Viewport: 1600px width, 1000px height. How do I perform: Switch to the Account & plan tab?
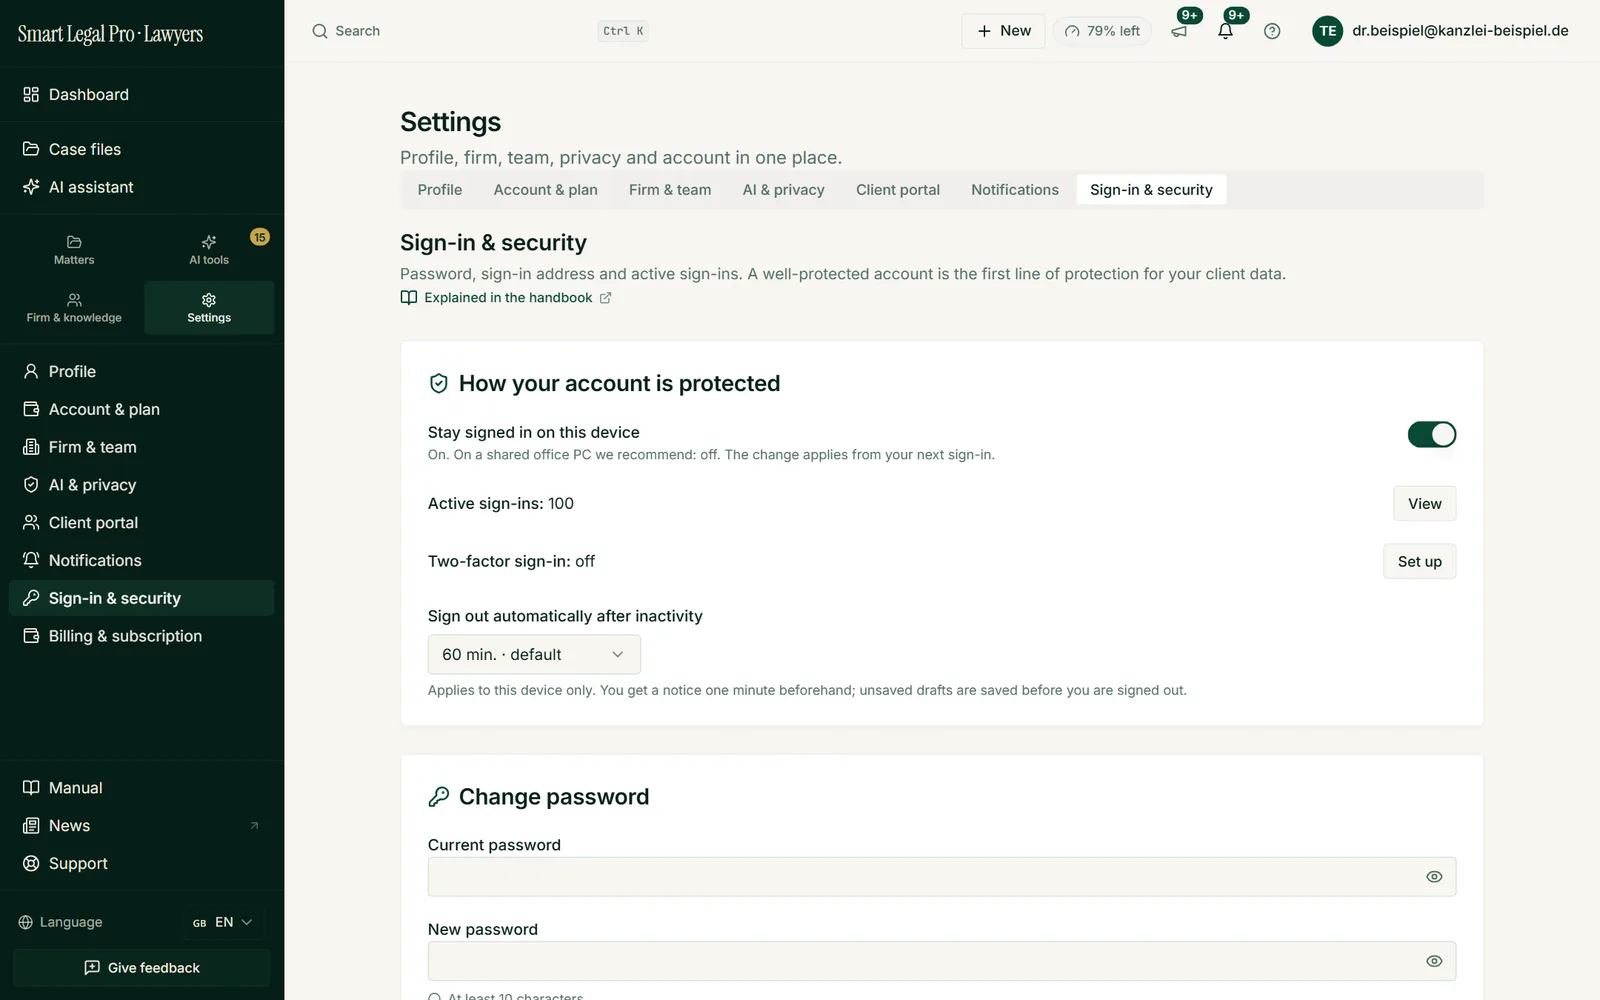[546, 190]
